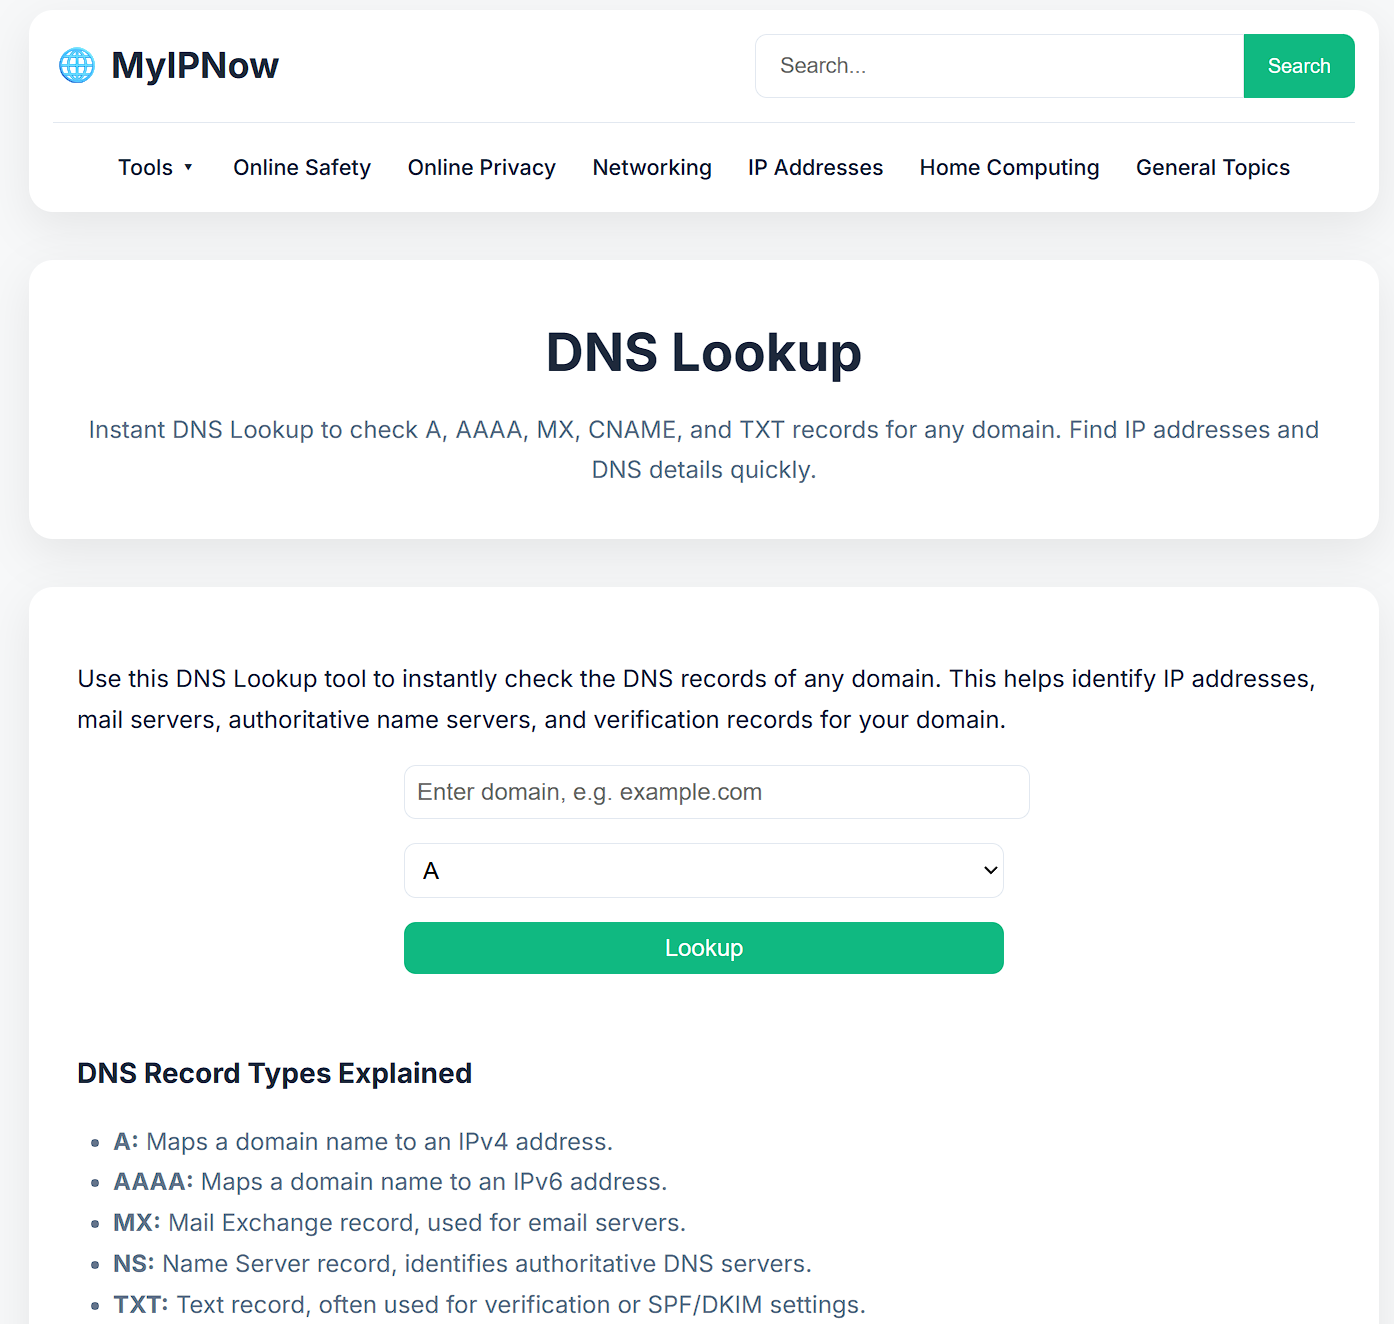
Task: Click the DNS Lookup heading
Action: coord(703,353)
